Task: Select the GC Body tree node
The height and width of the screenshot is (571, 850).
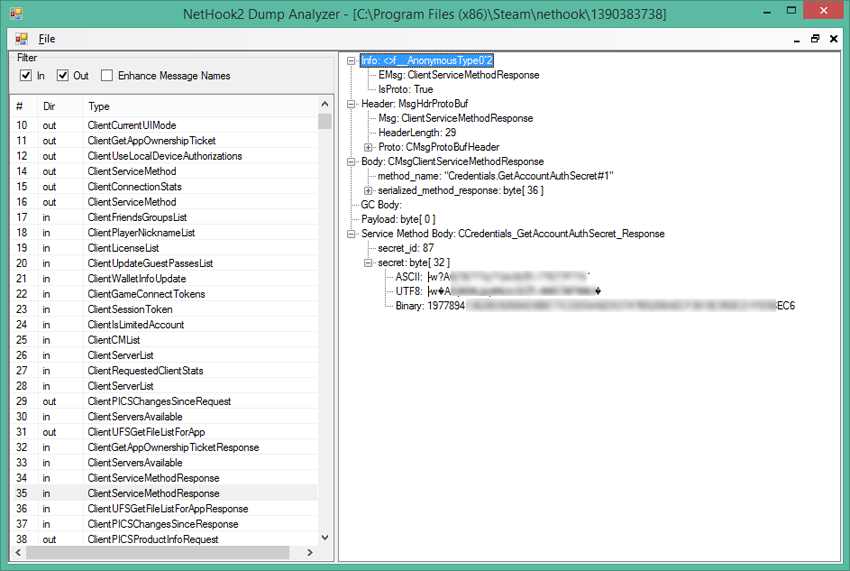Action: 381,205
